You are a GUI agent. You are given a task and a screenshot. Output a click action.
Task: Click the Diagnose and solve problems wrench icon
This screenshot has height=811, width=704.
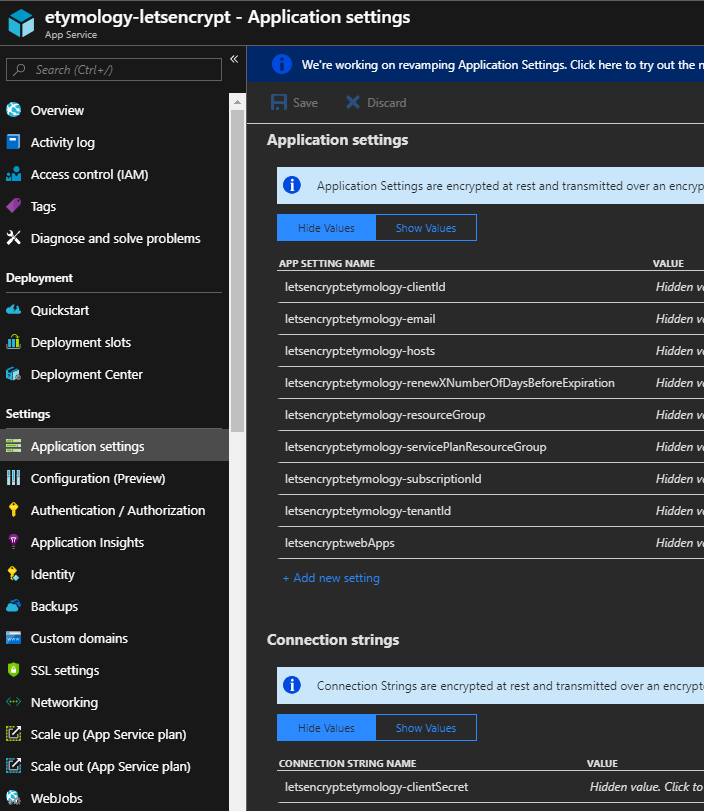point(13,238)
